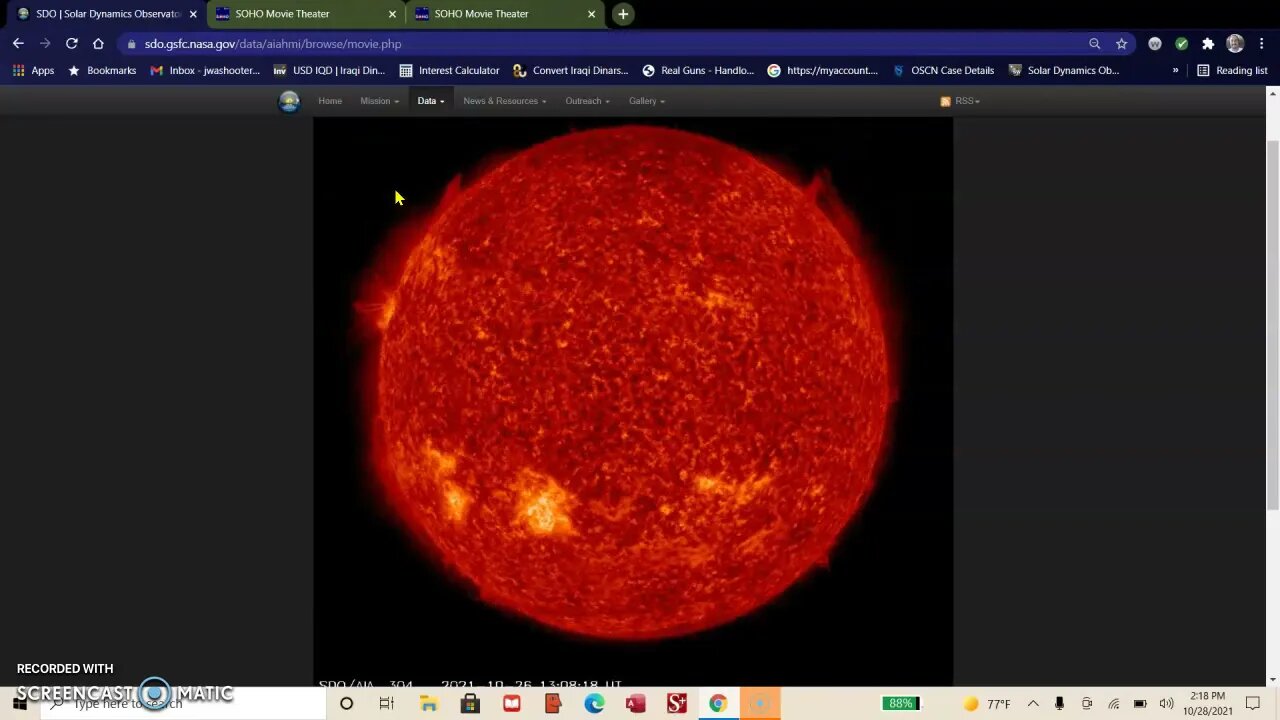Image resolution: width=1280 pixels, height=720 pixels.
Task: Expand the News & Resources dropdown
Action: tap(505, 101)
